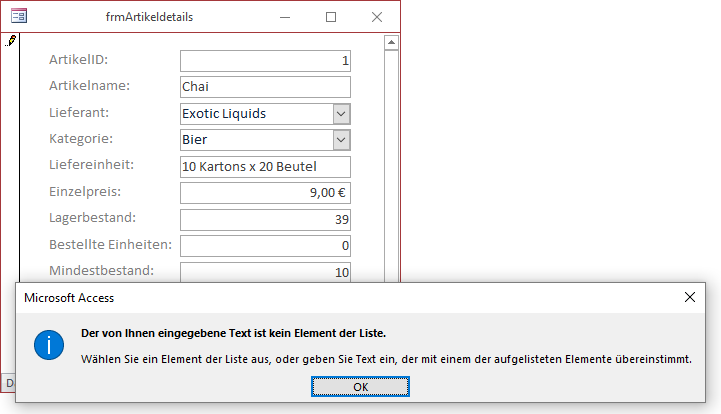Image resolution: width=721 pixels, height=414 pixels.
Task: Click the Exotic Liquids text in Lieferant
Action: point(224,114)
